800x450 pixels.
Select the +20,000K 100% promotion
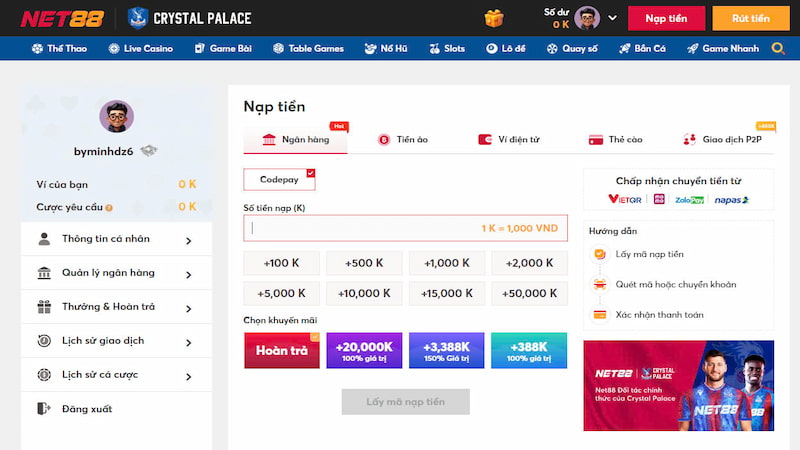[363, 351]
